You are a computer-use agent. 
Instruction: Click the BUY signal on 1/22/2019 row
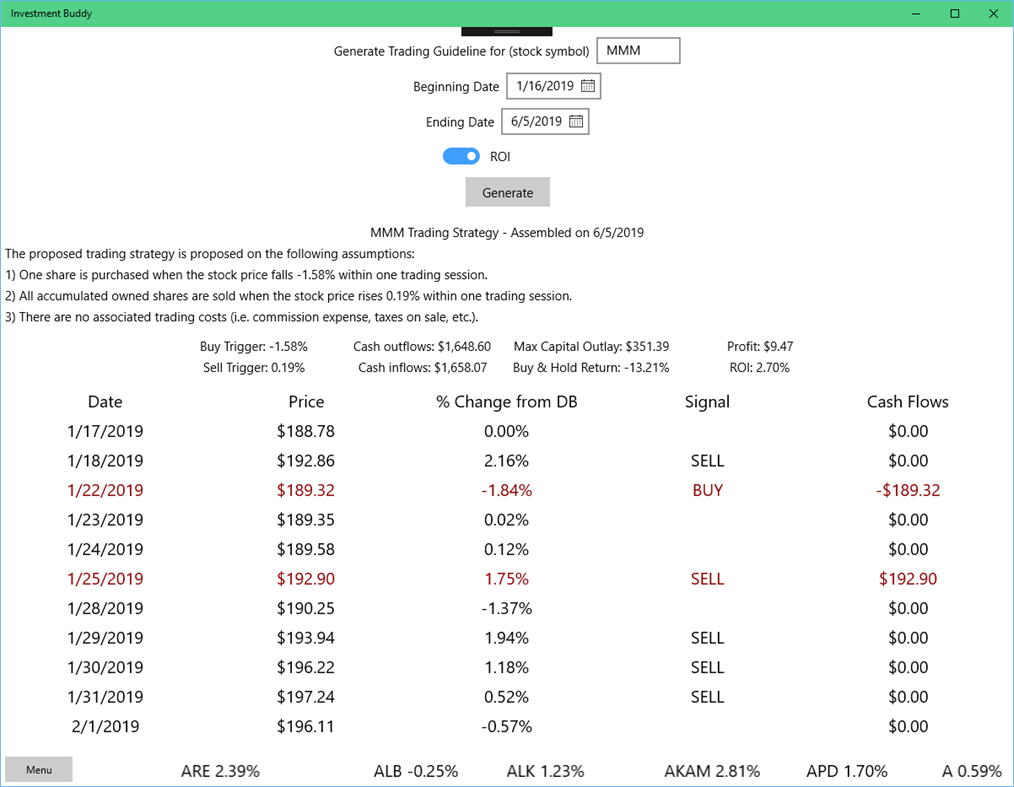(707, 490)
